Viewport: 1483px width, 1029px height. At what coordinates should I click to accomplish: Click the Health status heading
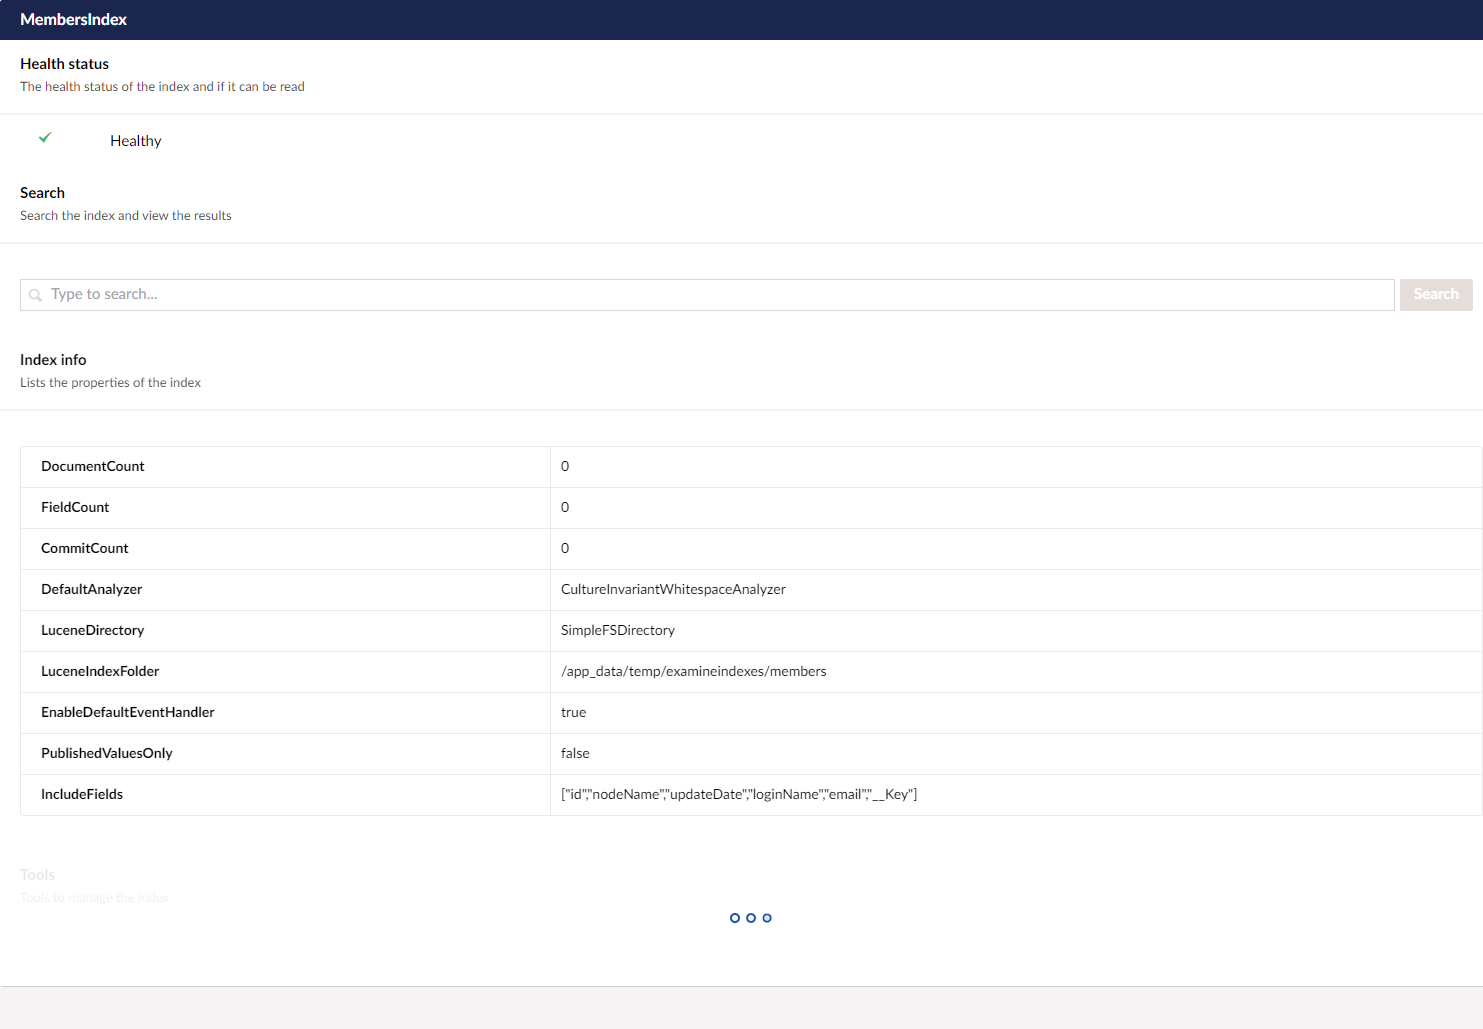click(x=64, y=63)
